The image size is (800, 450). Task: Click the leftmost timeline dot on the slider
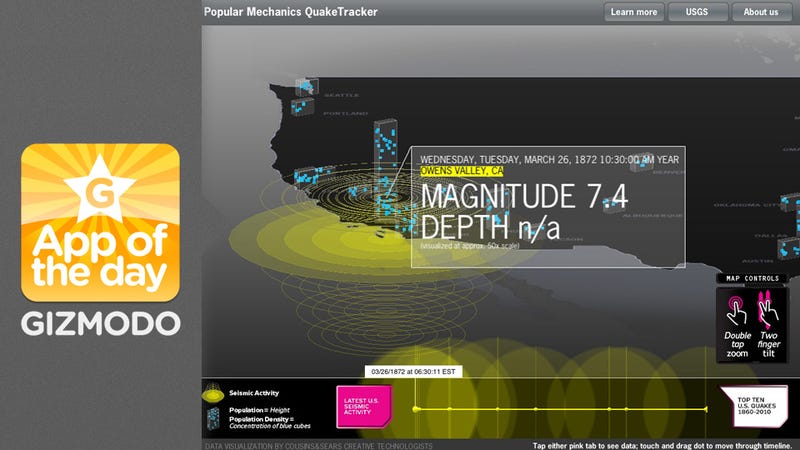(x=416, y=409)
